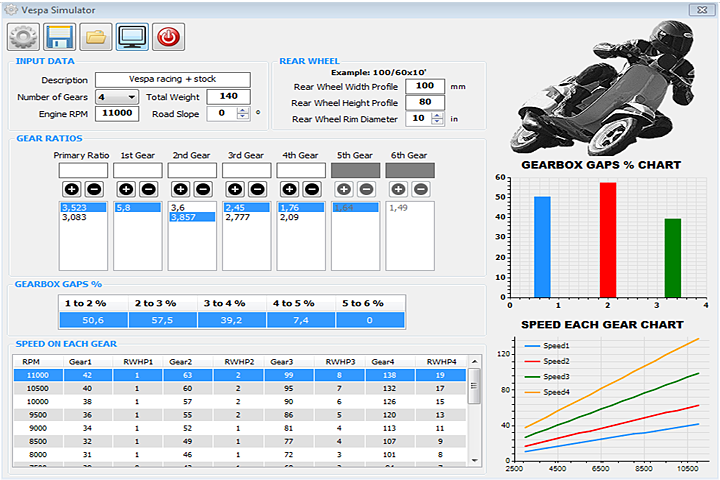720x480 pixels.
Task: Click the Road Slope spinner arrows
Action: coord(242,113)
